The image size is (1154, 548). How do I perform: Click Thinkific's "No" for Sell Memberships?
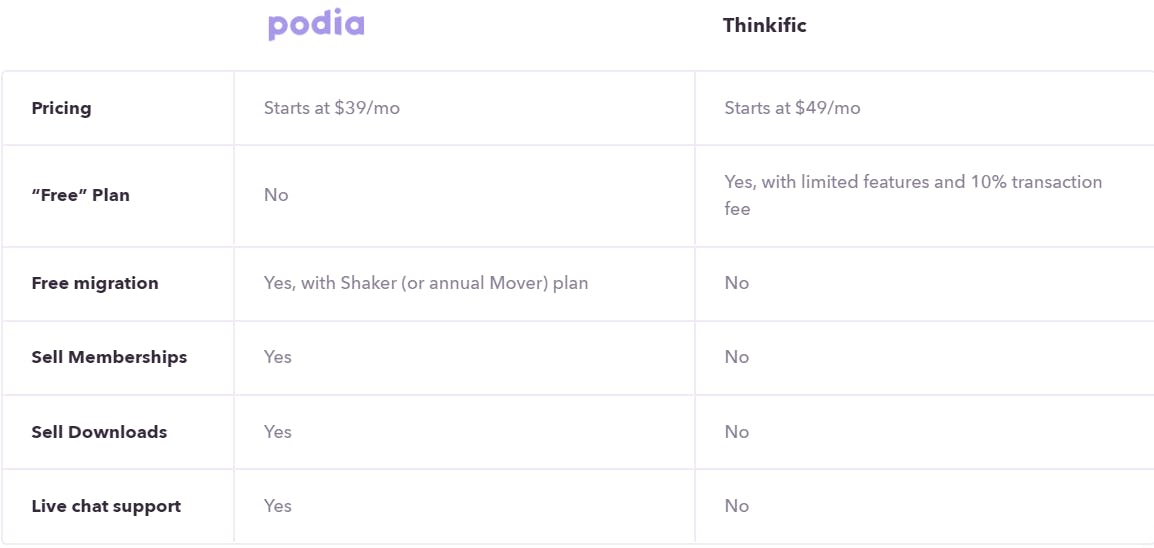point(737,357)
